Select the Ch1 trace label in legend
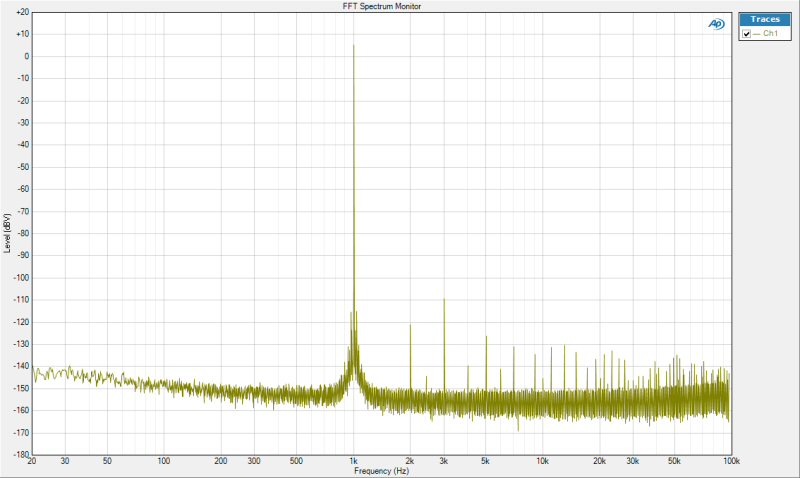The width and height of the screenshot is (800, 478). click(770, 33)
